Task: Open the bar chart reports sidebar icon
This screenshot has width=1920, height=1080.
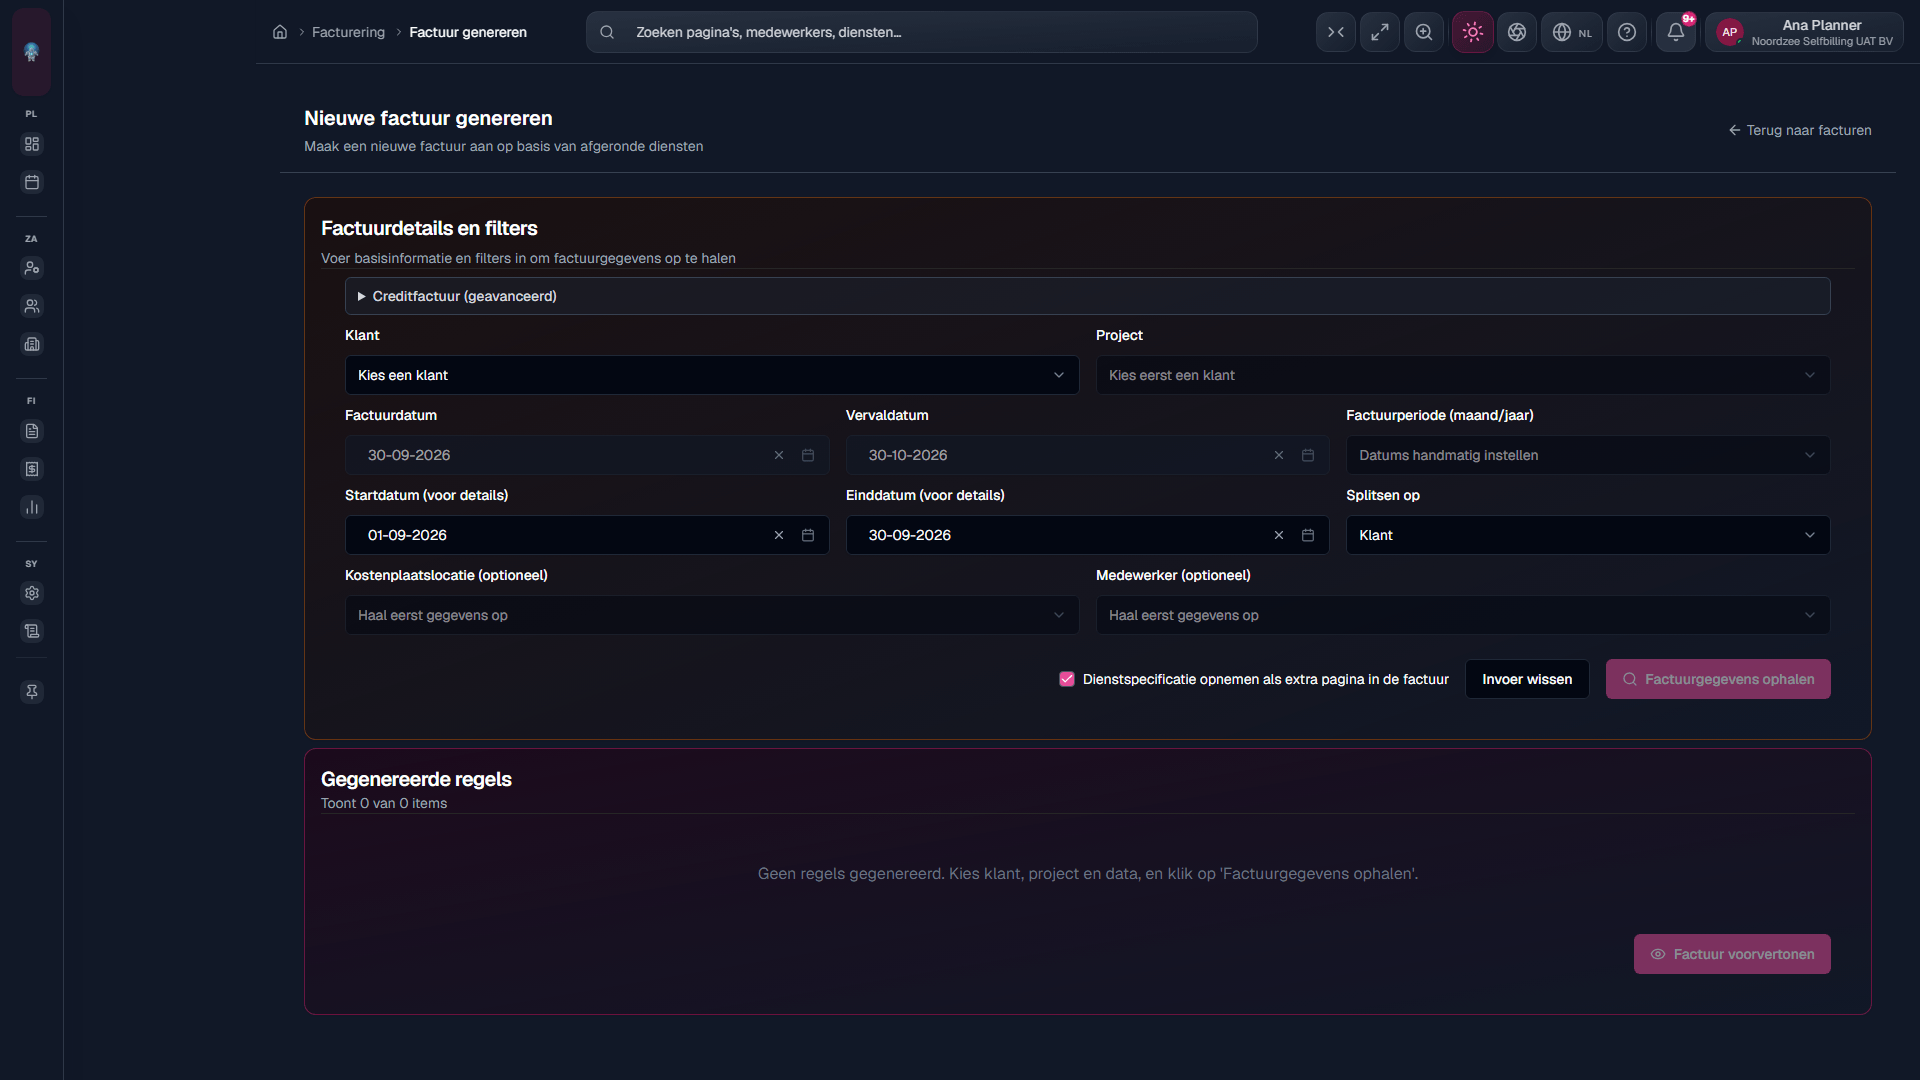Action: [x=32, y=507]
